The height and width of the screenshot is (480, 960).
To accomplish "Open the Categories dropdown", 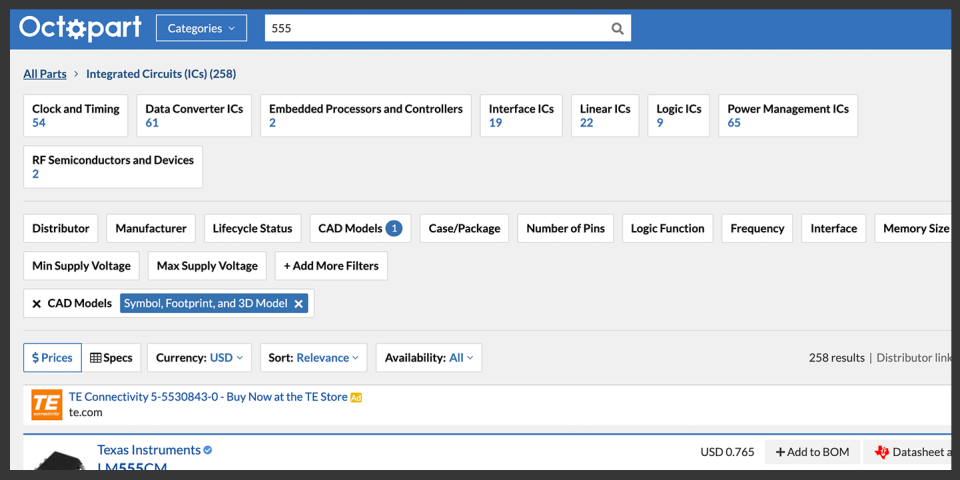I will pos(201,28).
